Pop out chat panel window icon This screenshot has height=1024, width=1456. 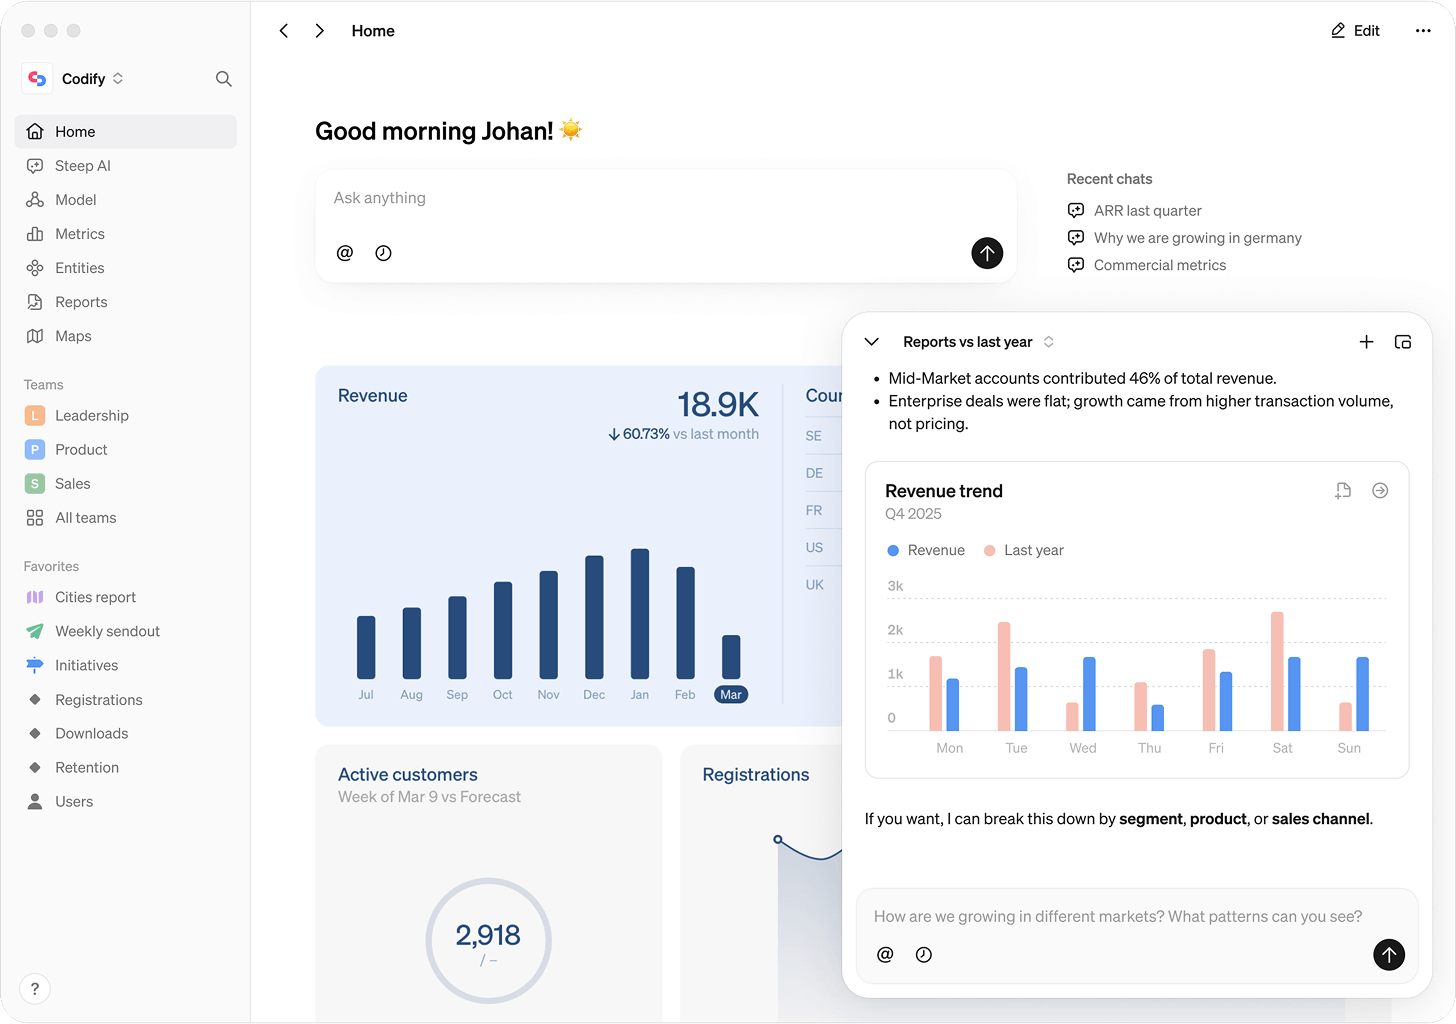point(1403,342)
